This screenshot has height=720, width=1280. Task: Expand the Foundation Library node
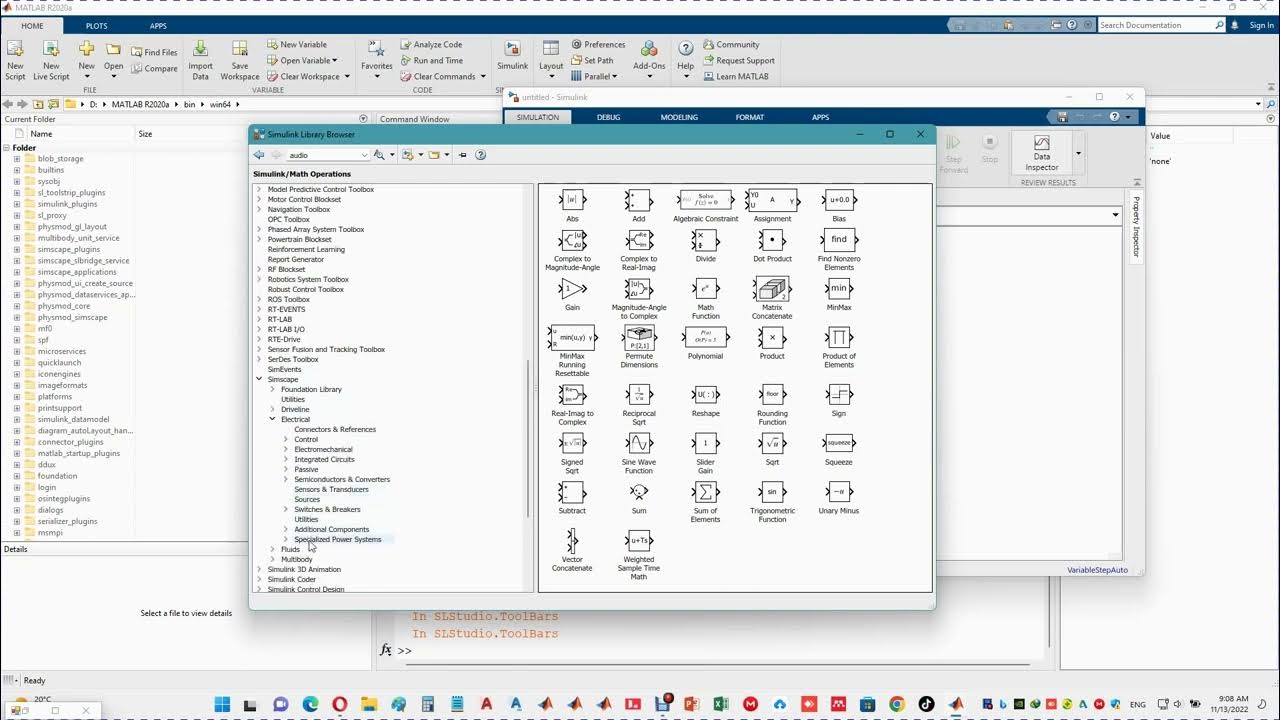click(272, 389)
